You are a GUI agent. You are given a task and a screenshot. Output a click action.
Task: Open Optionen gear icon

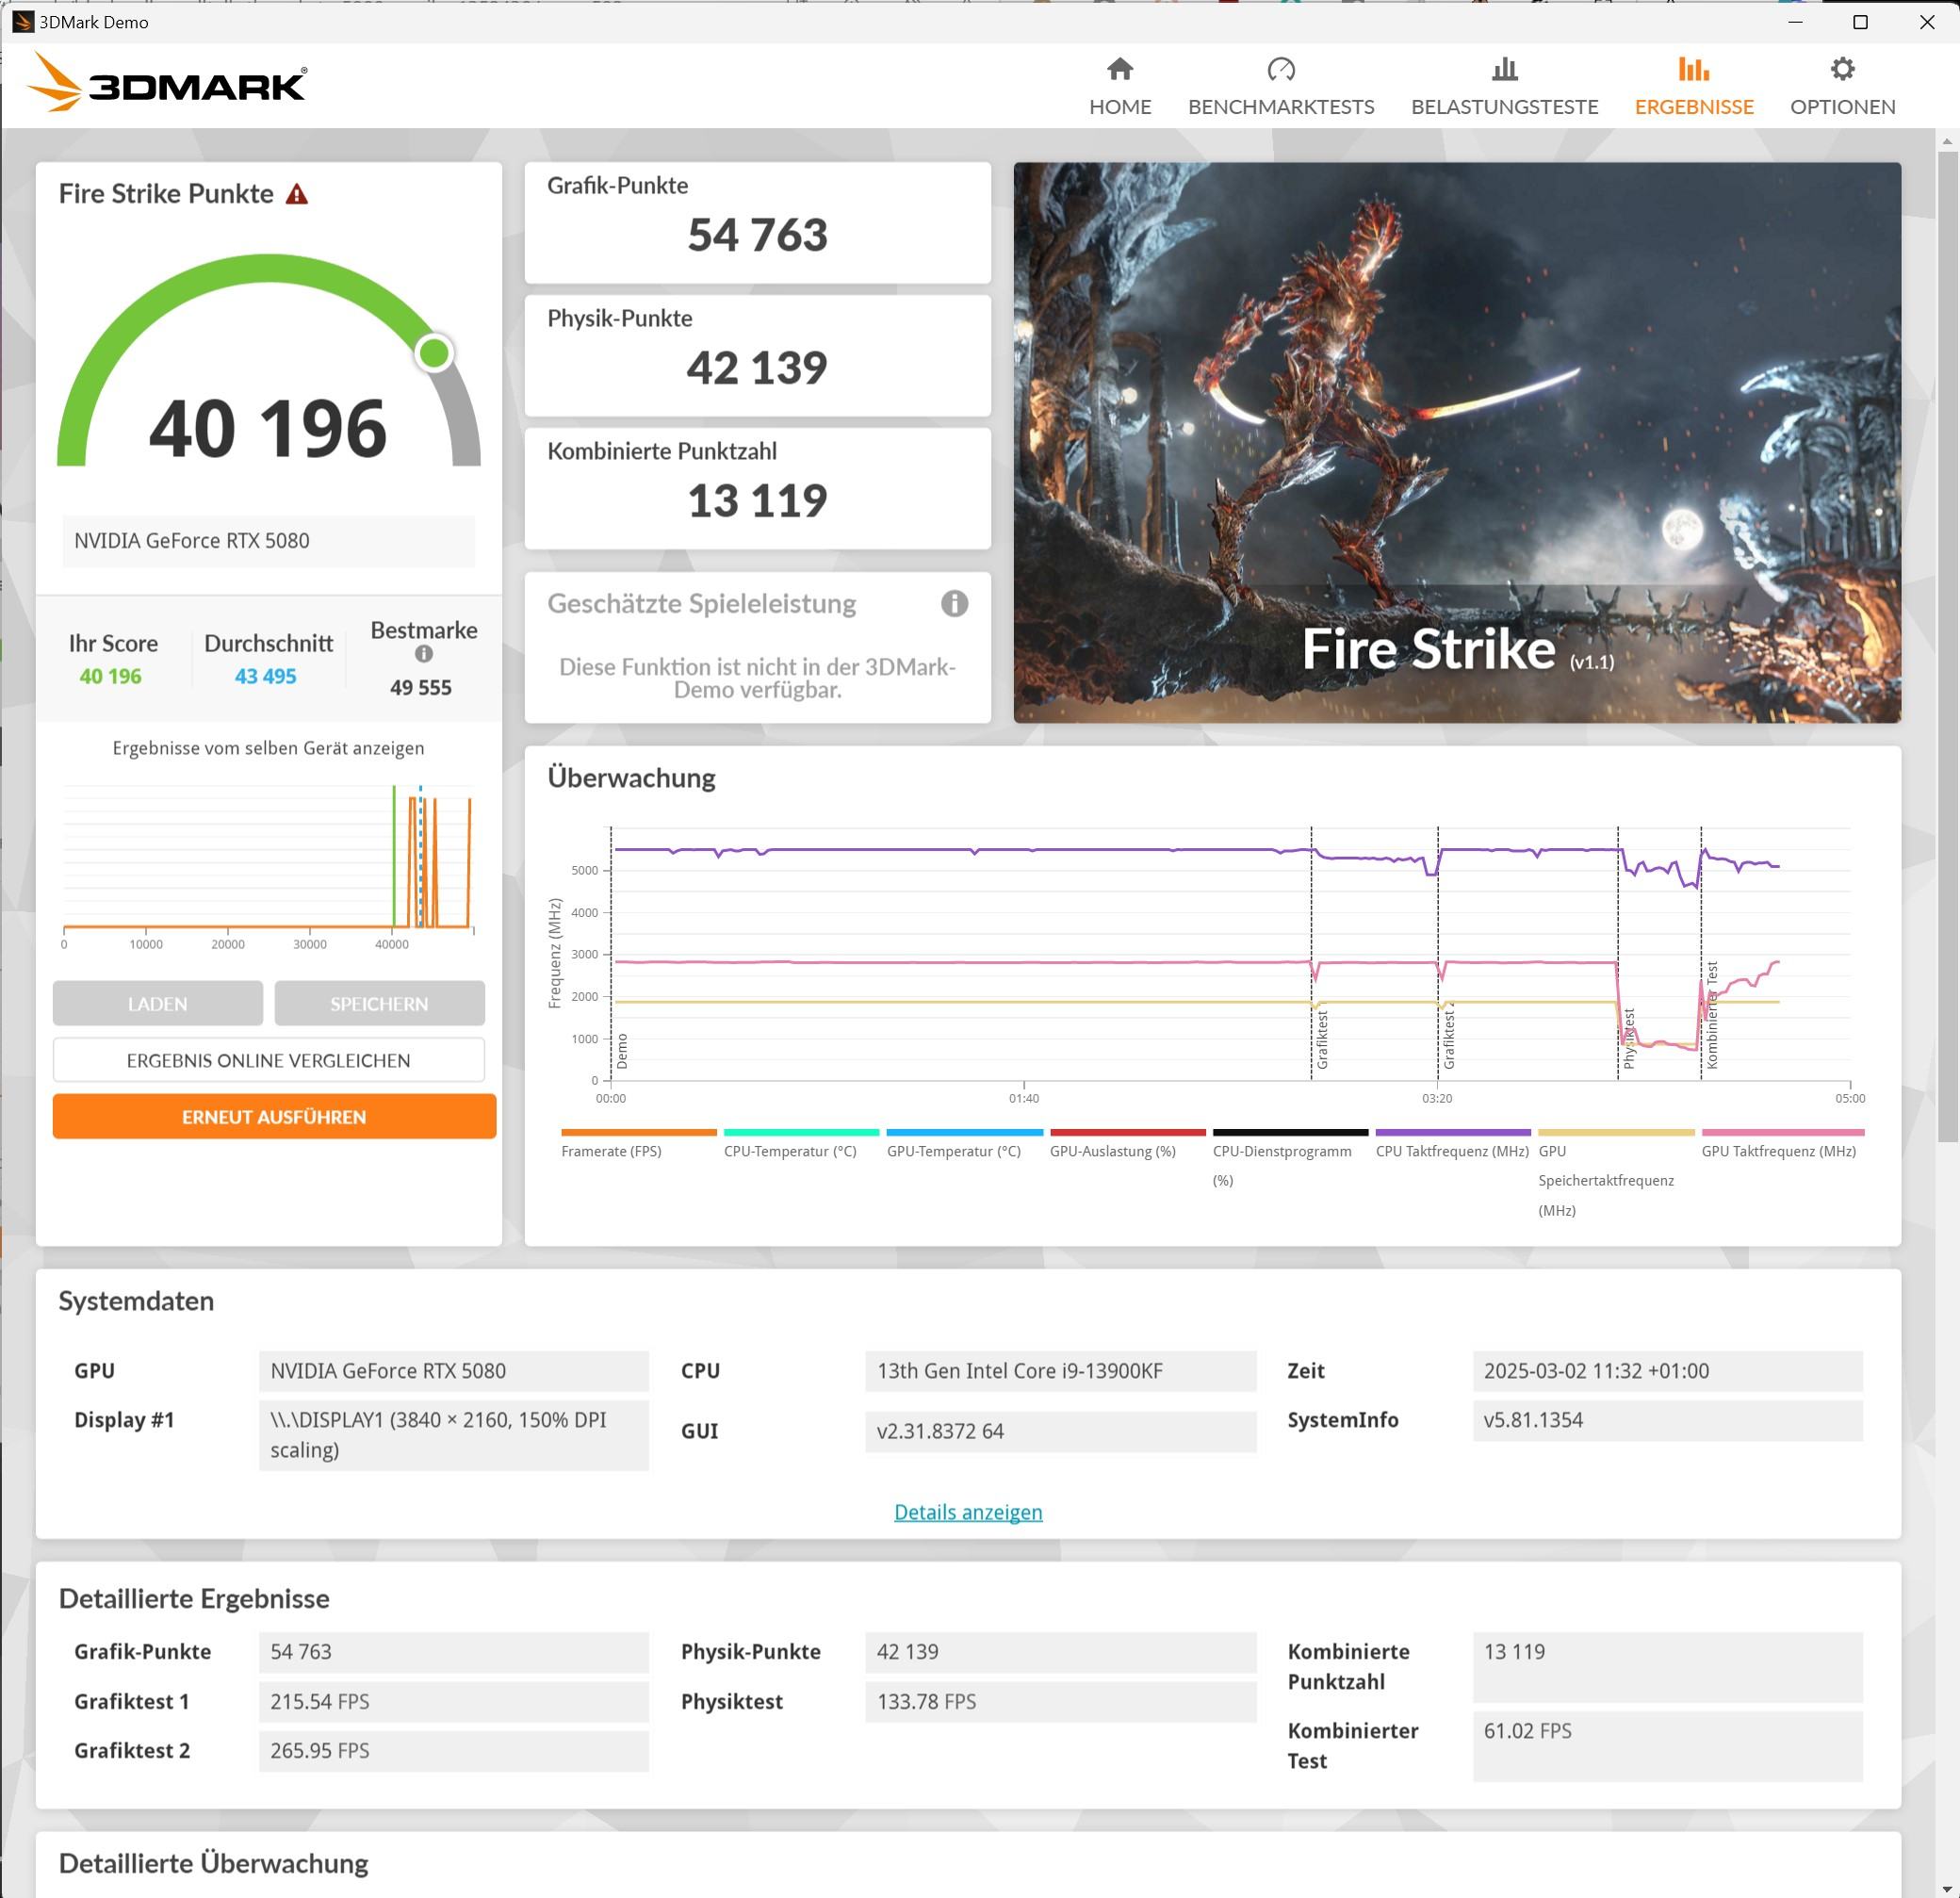(x=1842, y=70)
